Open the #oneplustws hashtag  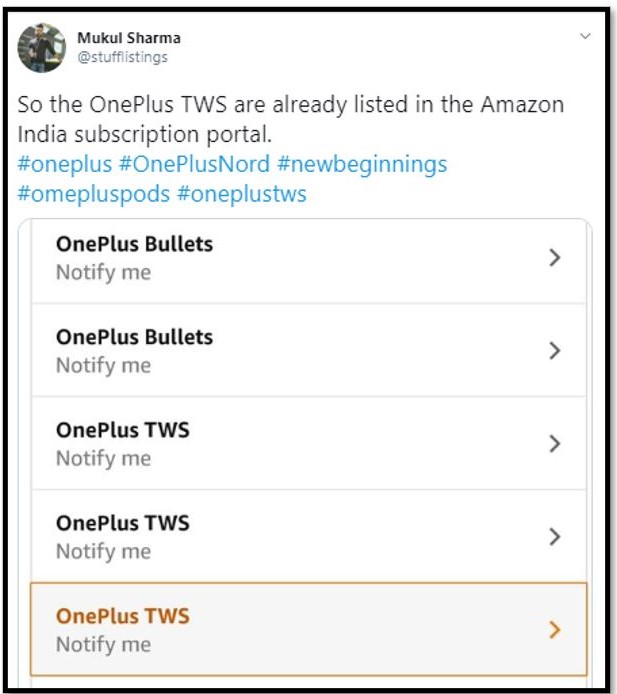(x=241, y=194)
